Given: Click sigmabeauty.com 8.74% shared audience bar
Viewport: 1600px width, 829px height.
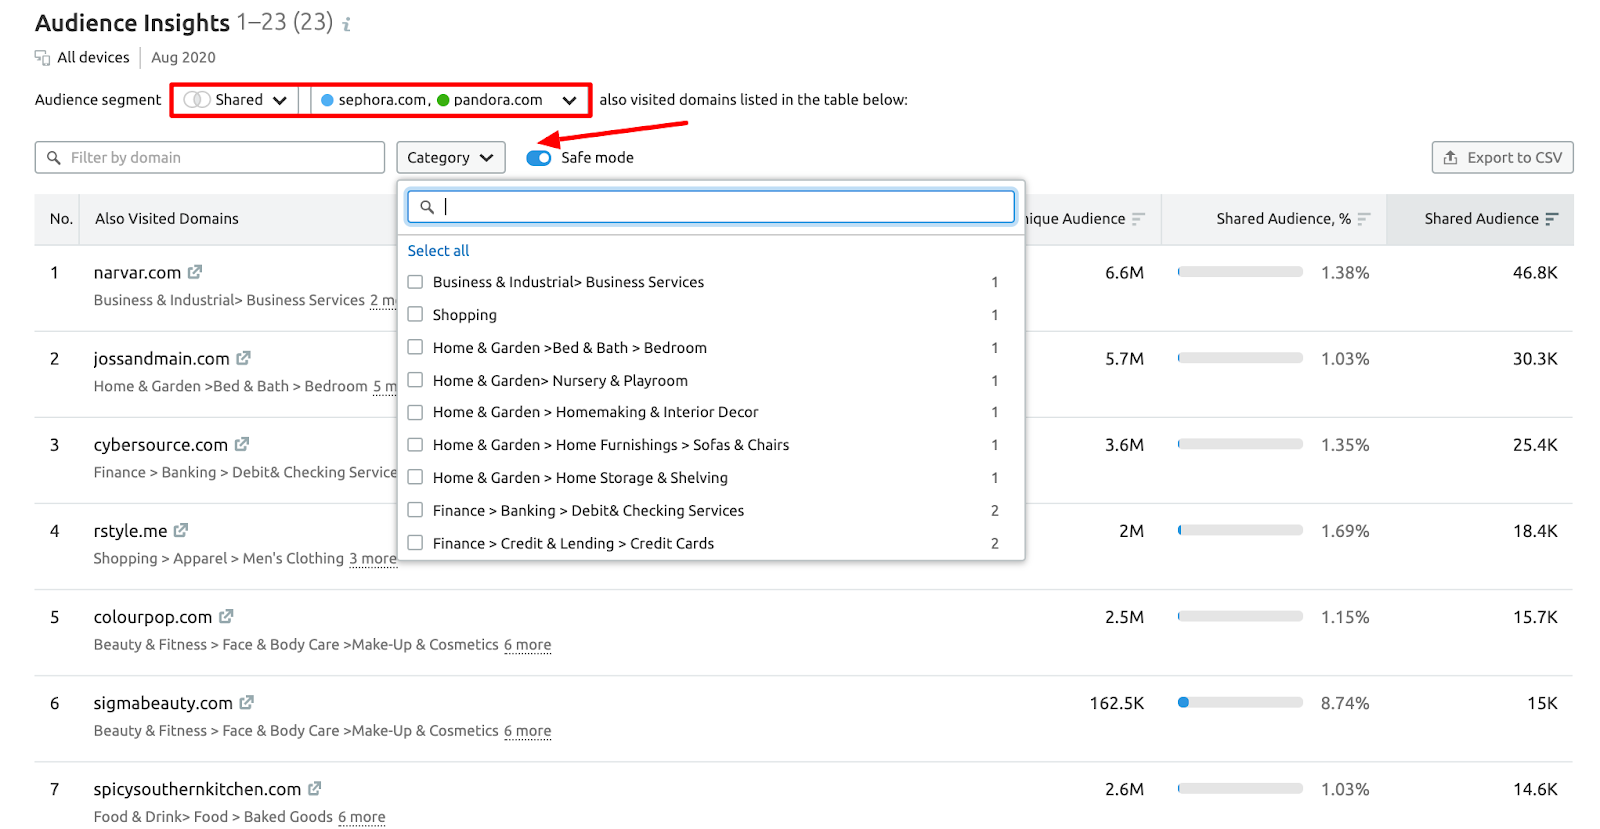Looking at the screenshot, I should pyautogui.click(x=1240, y=703).
